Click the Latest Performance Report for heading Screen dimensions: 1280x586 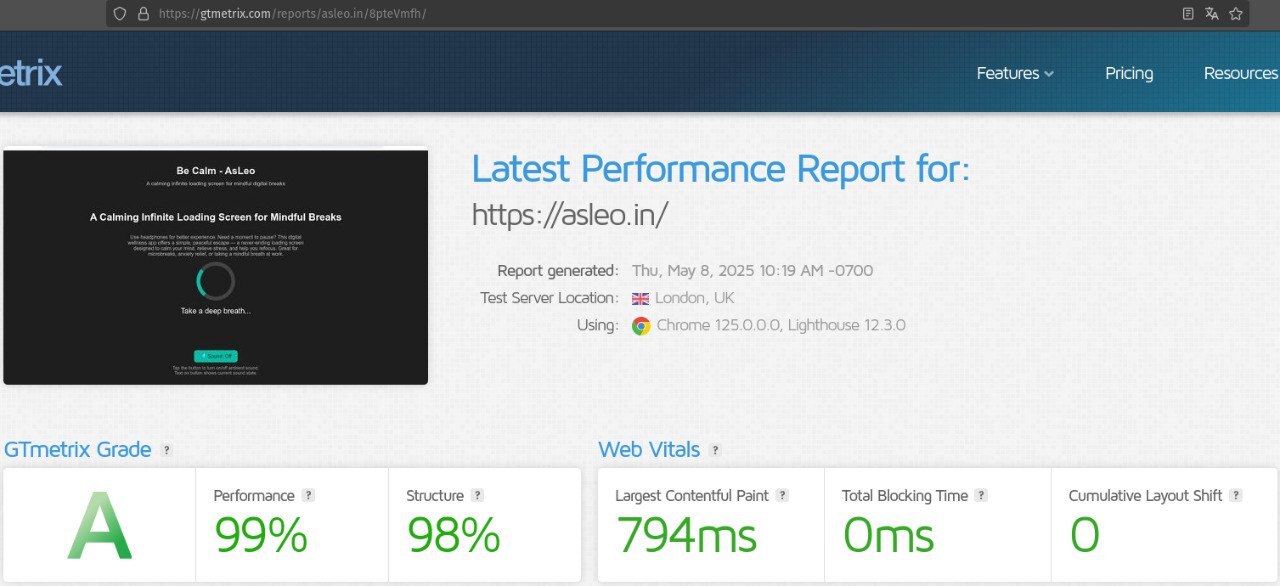click(721, 169)
